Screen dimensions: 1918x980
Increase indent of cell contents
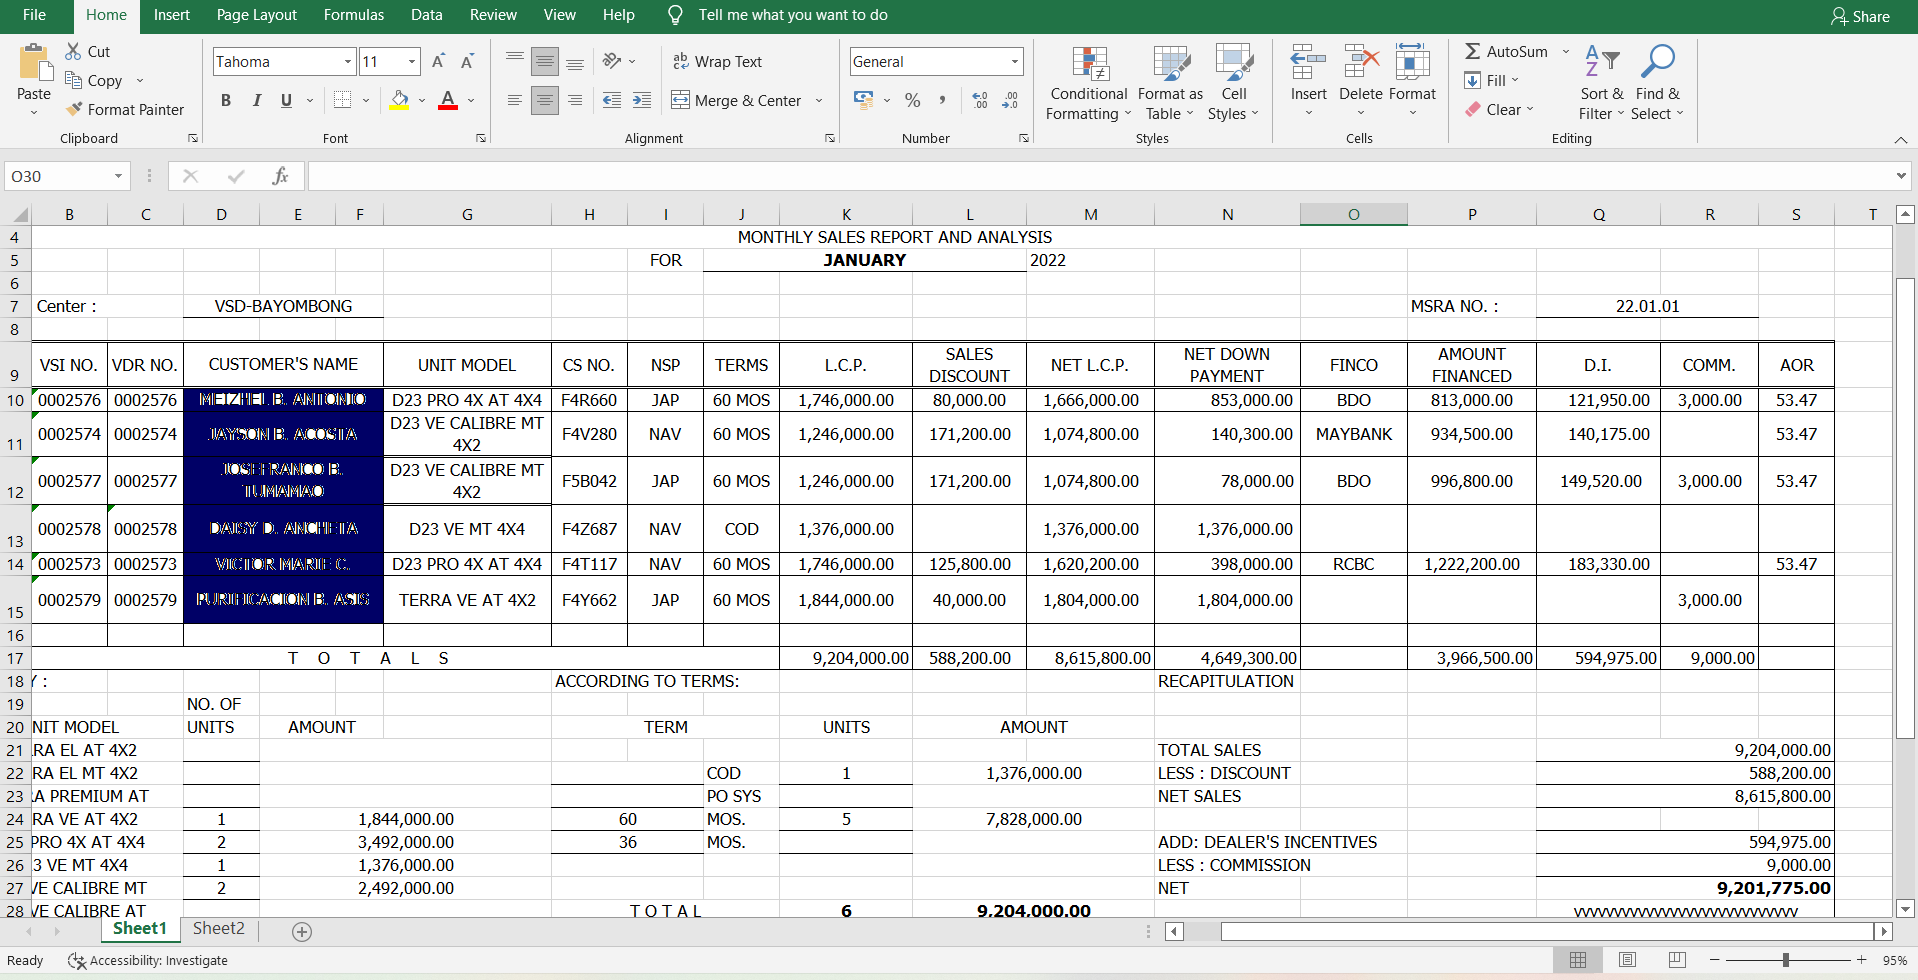642,100
